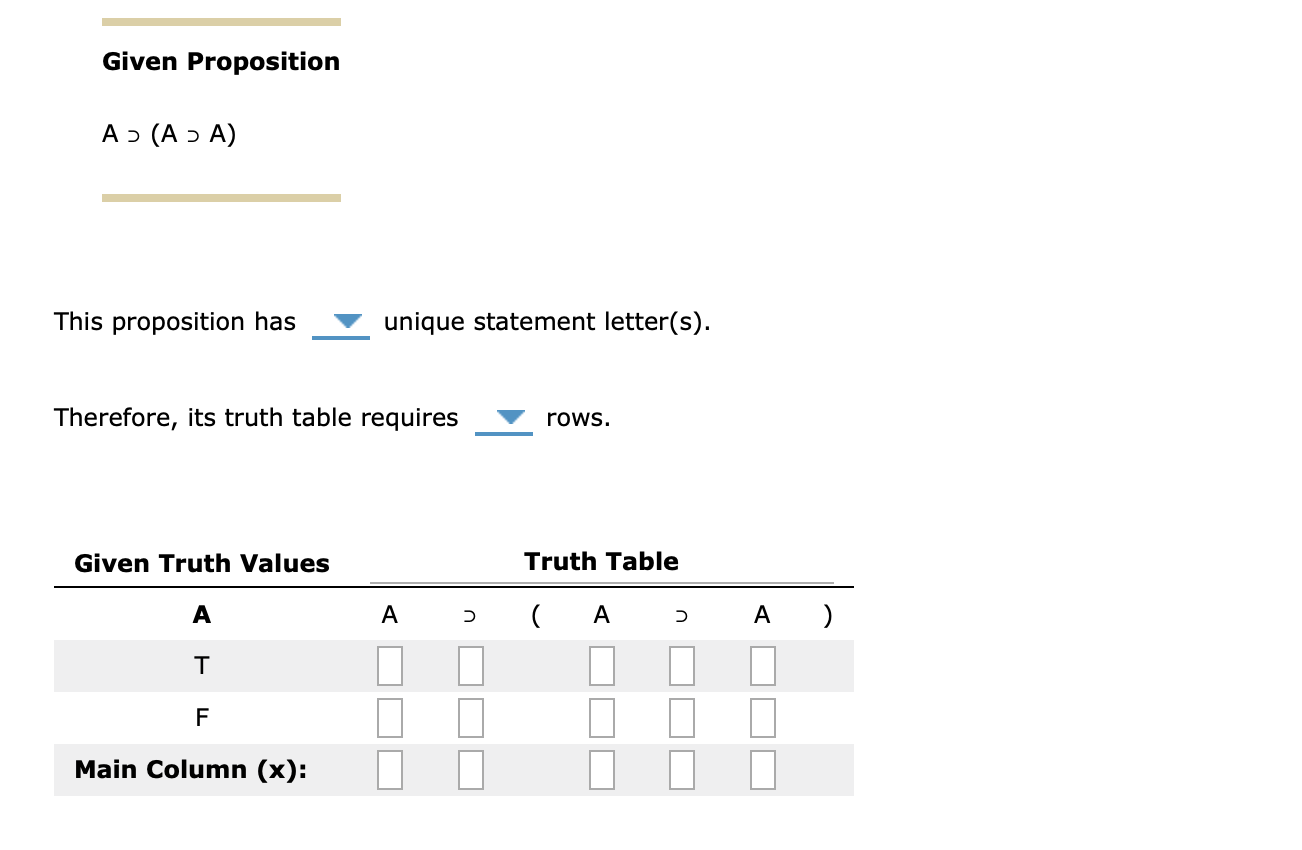Open the truth table rows dropdown
Image resolution: width=1302 pixels, height=850 pixels.
(x=504, y=418)
